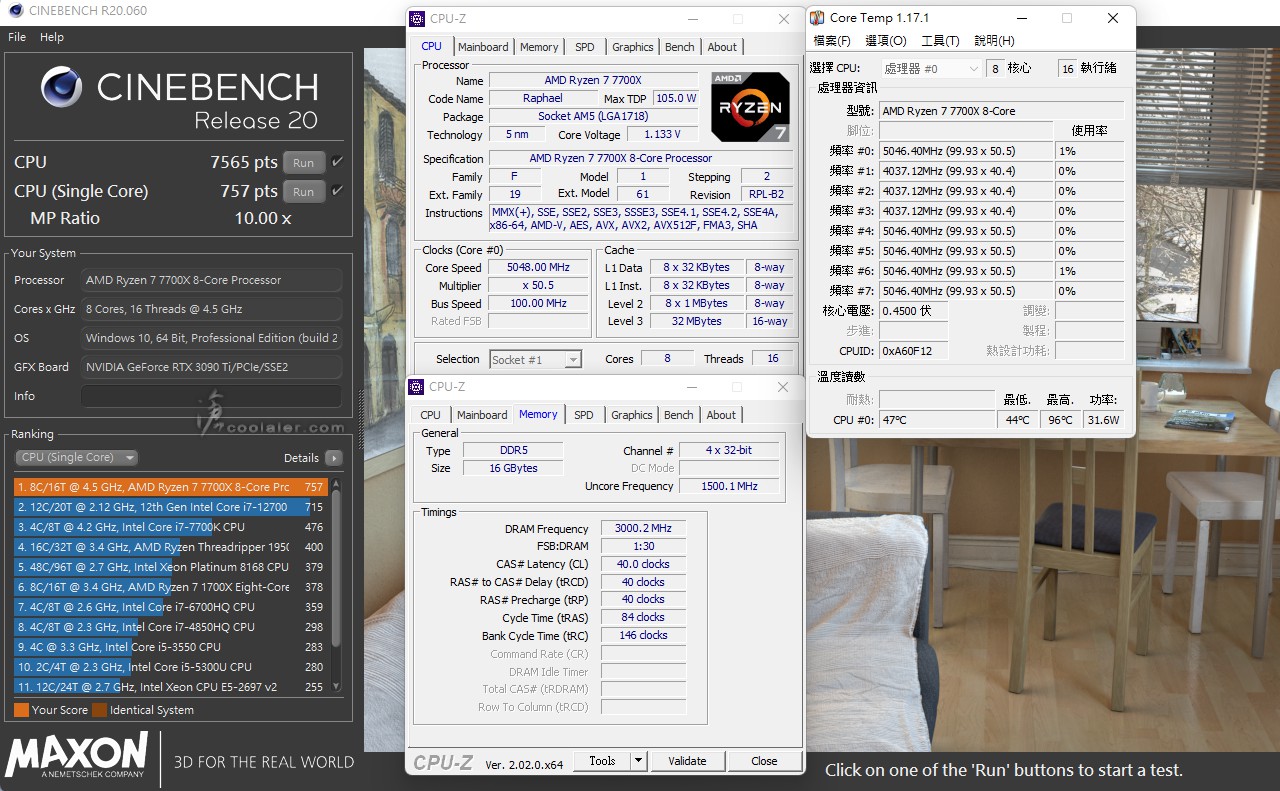The height and width of the screenshot is (791, 1280).
Task: Click the upper CPU-Z title bar icon
Action: (x=419, y=19)
